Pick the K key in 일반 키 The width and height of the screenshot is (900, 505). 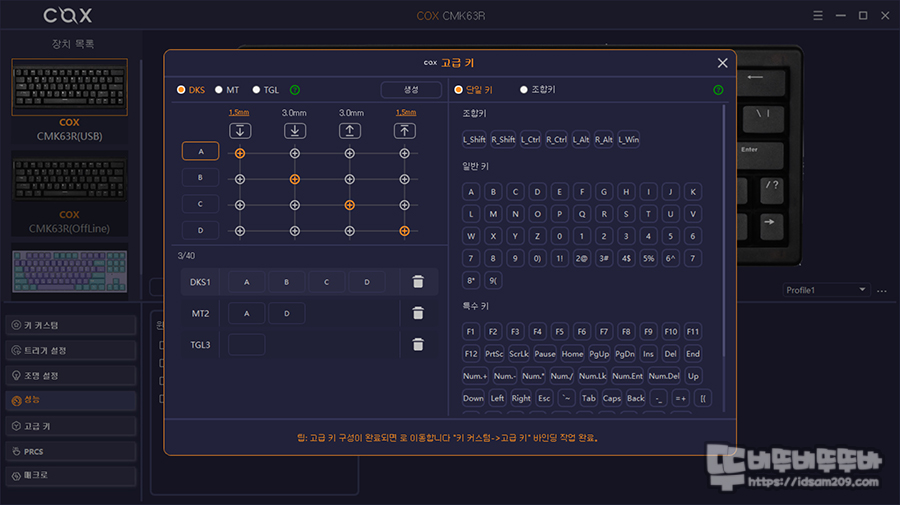(693, 192)
